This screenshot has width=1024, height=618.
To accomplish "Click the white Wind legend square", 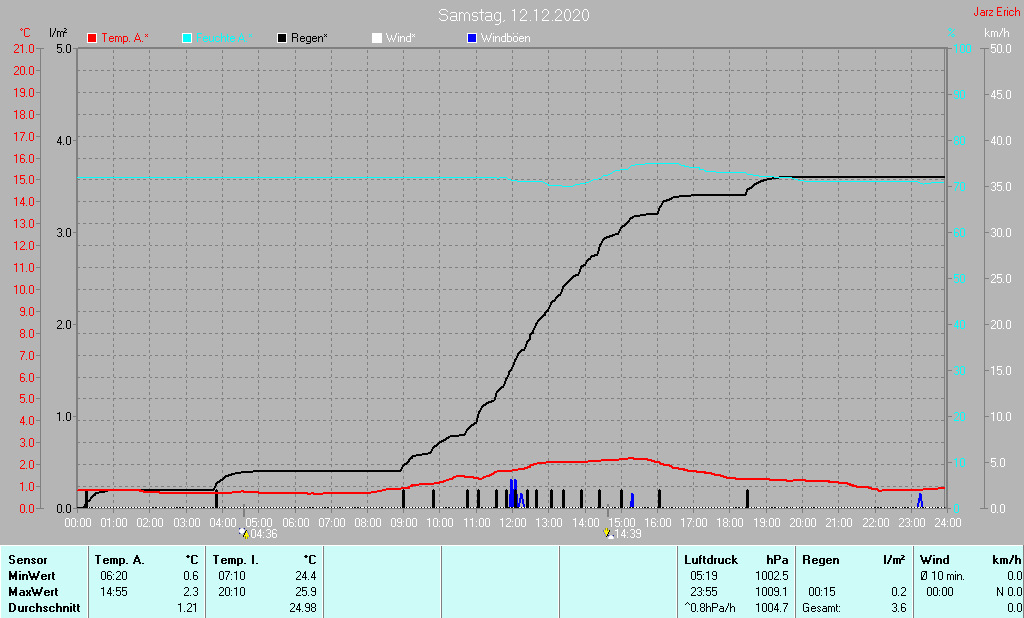I will [377, 38].
